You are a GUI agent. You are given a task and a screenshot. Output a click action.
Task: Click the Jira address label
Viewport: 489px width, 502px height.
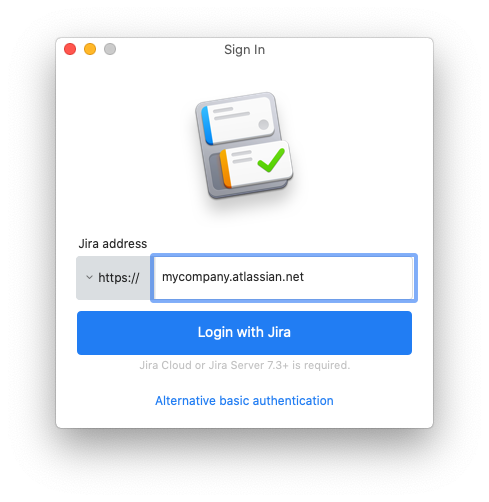click(x=113, y=244)
